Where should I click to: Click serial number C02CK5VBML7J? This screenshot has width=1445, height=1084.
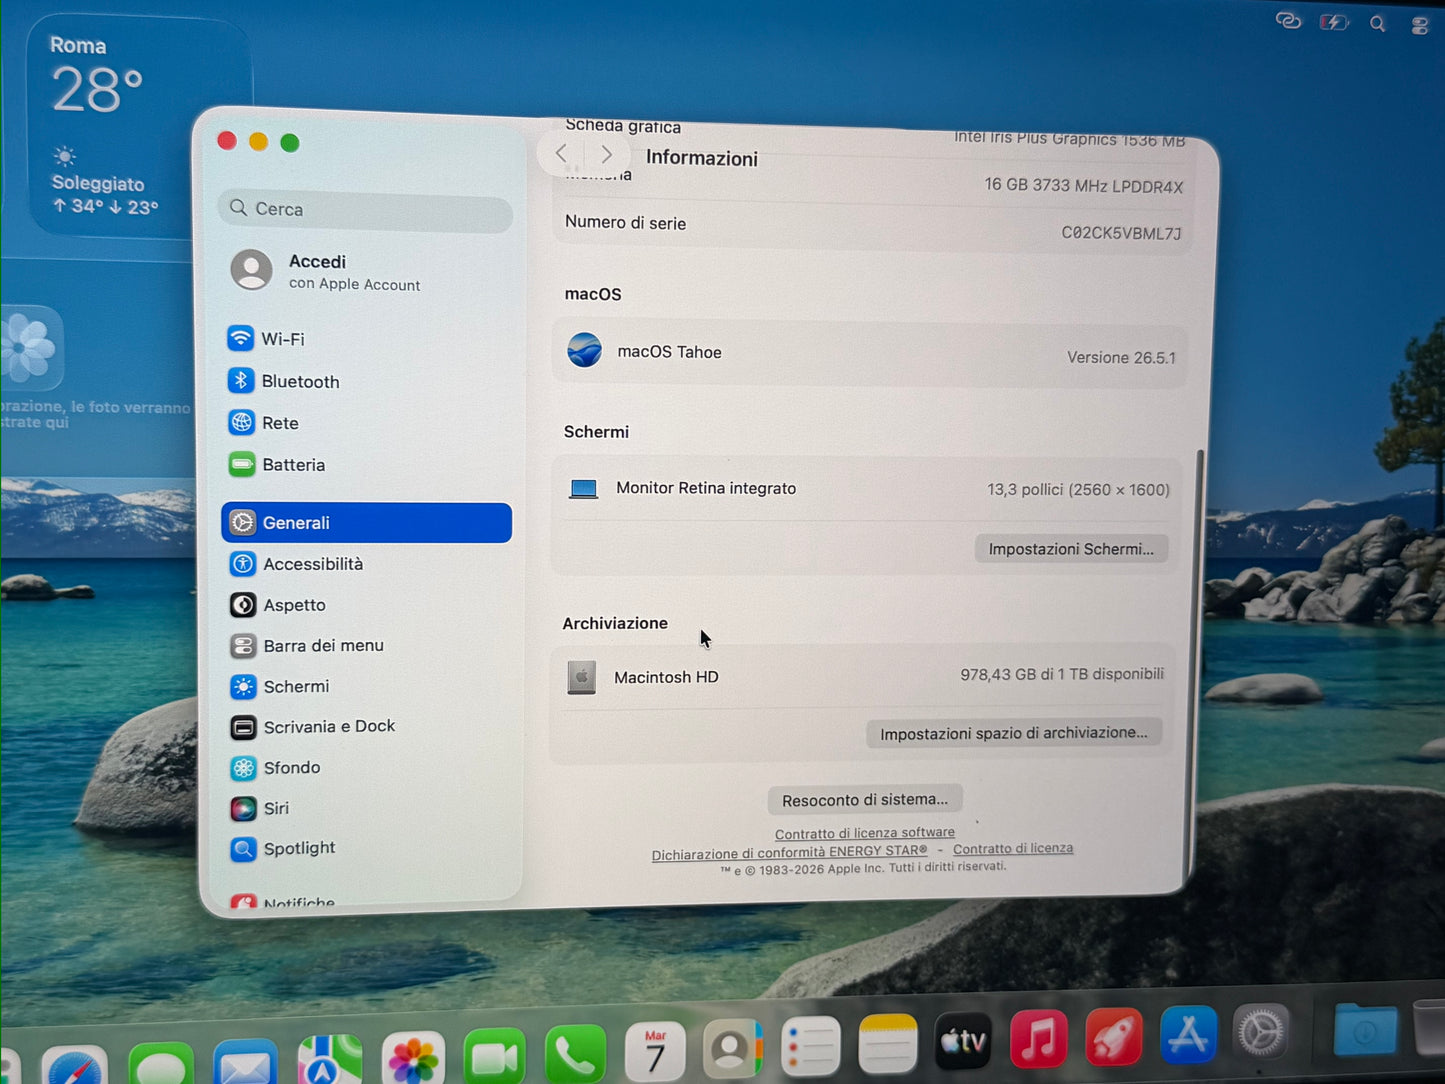pos(1121,233)
